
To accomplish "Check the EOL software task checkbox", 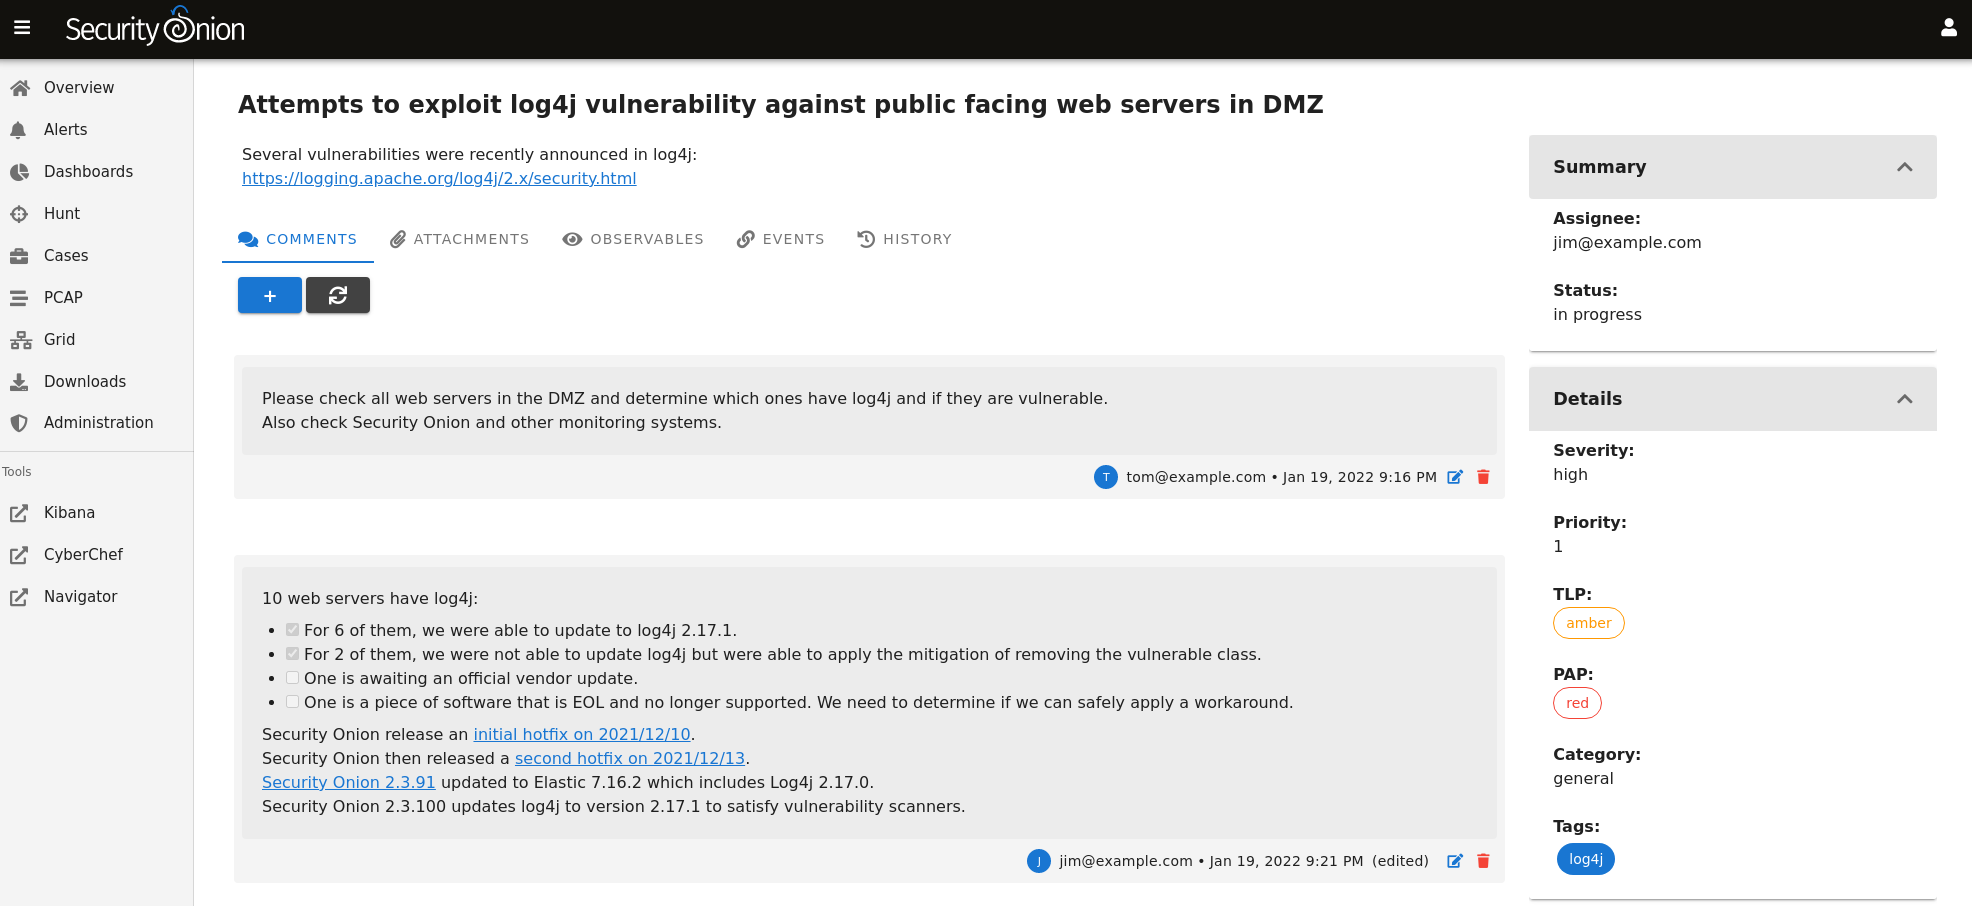I will pyautogui.click(x=292, y=702).
